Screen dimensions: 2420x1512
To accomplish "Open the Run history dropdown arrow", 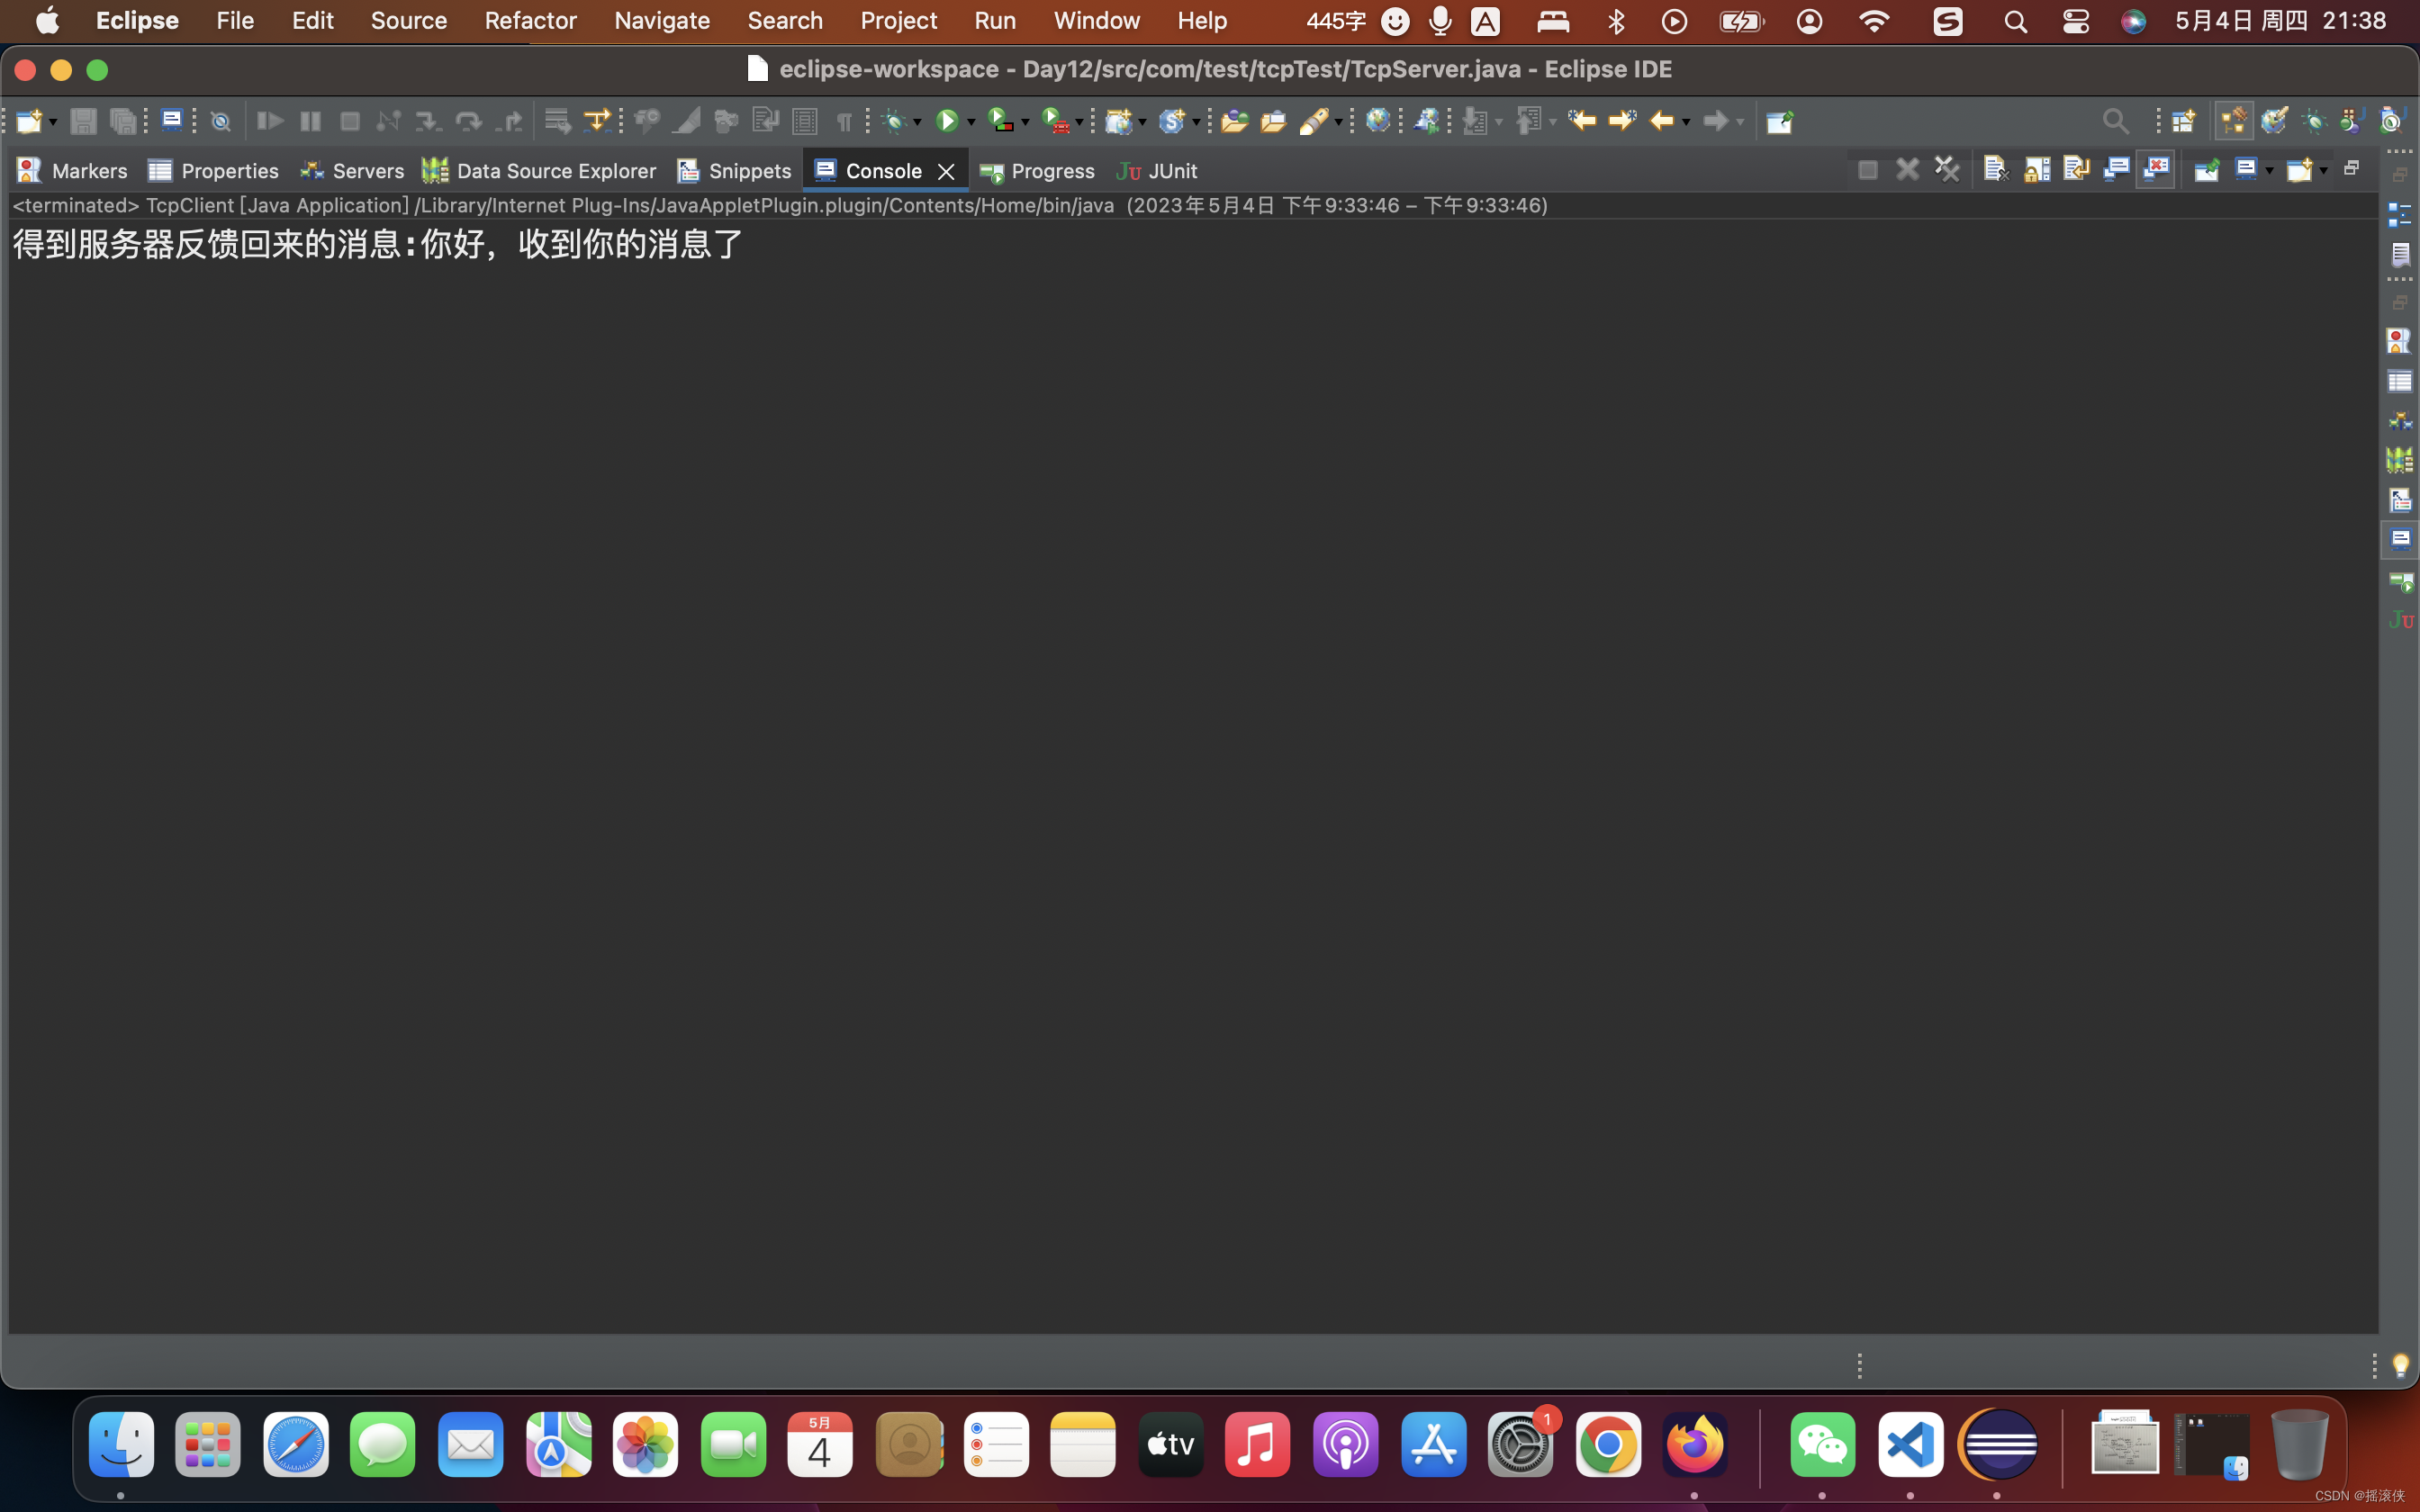I will point(971,122).
